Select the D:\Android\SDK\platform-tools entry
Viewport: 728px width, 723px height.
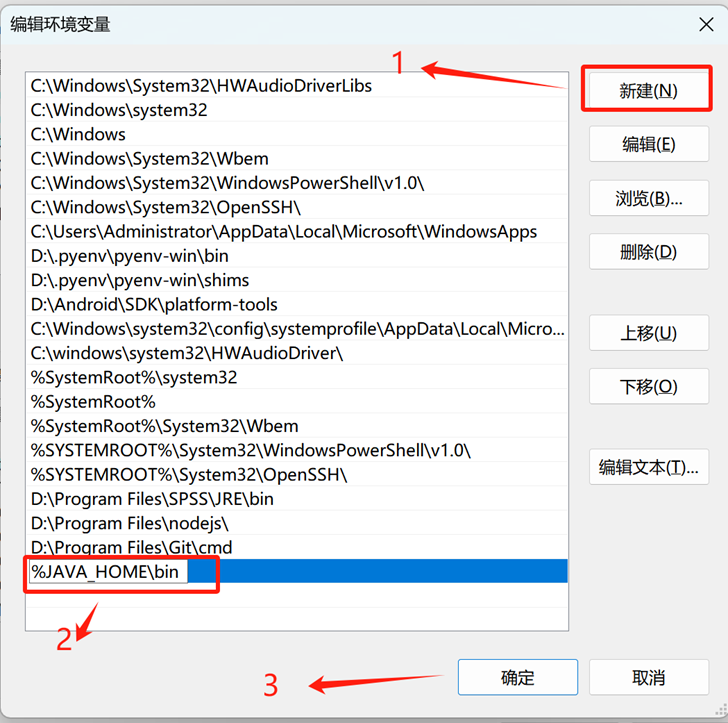point(297,304)
